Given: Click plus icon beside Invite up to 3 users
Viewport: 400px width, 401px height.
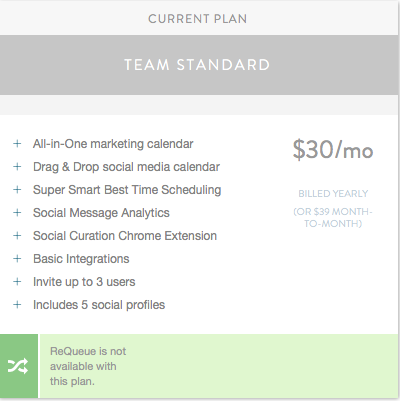Looking at the screenshot, I should point(17,282).
